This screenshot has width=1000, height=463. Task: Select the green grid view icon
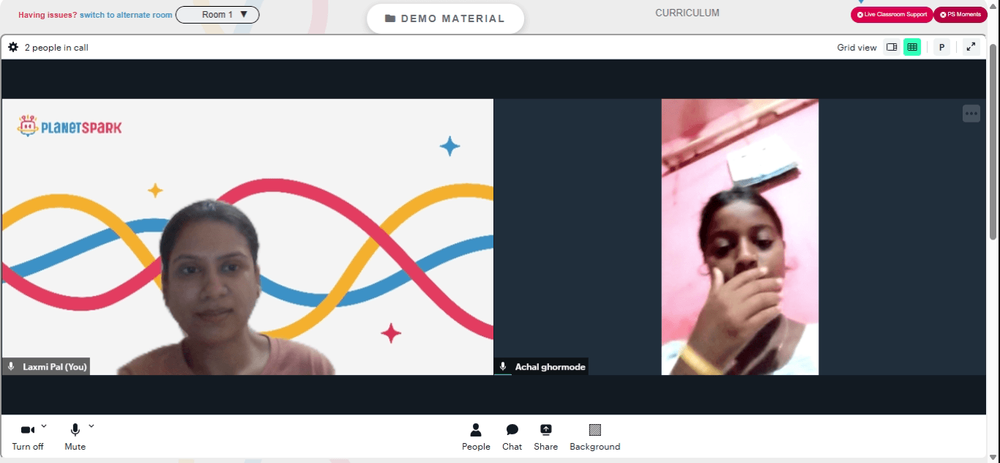[912, 47]
